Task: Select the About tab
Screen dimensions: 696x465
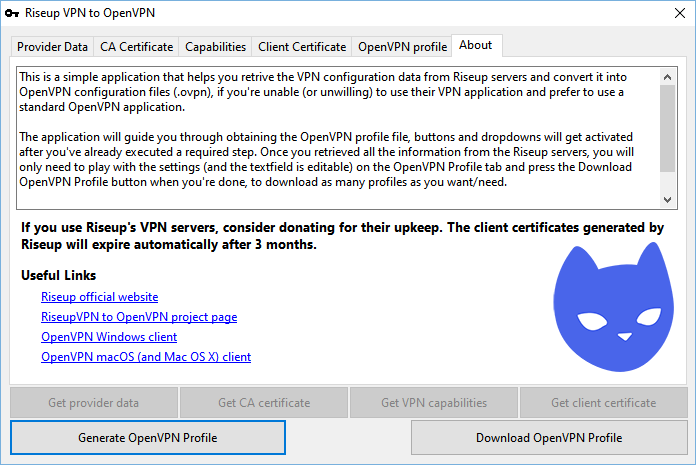Action: coord(476,46)
